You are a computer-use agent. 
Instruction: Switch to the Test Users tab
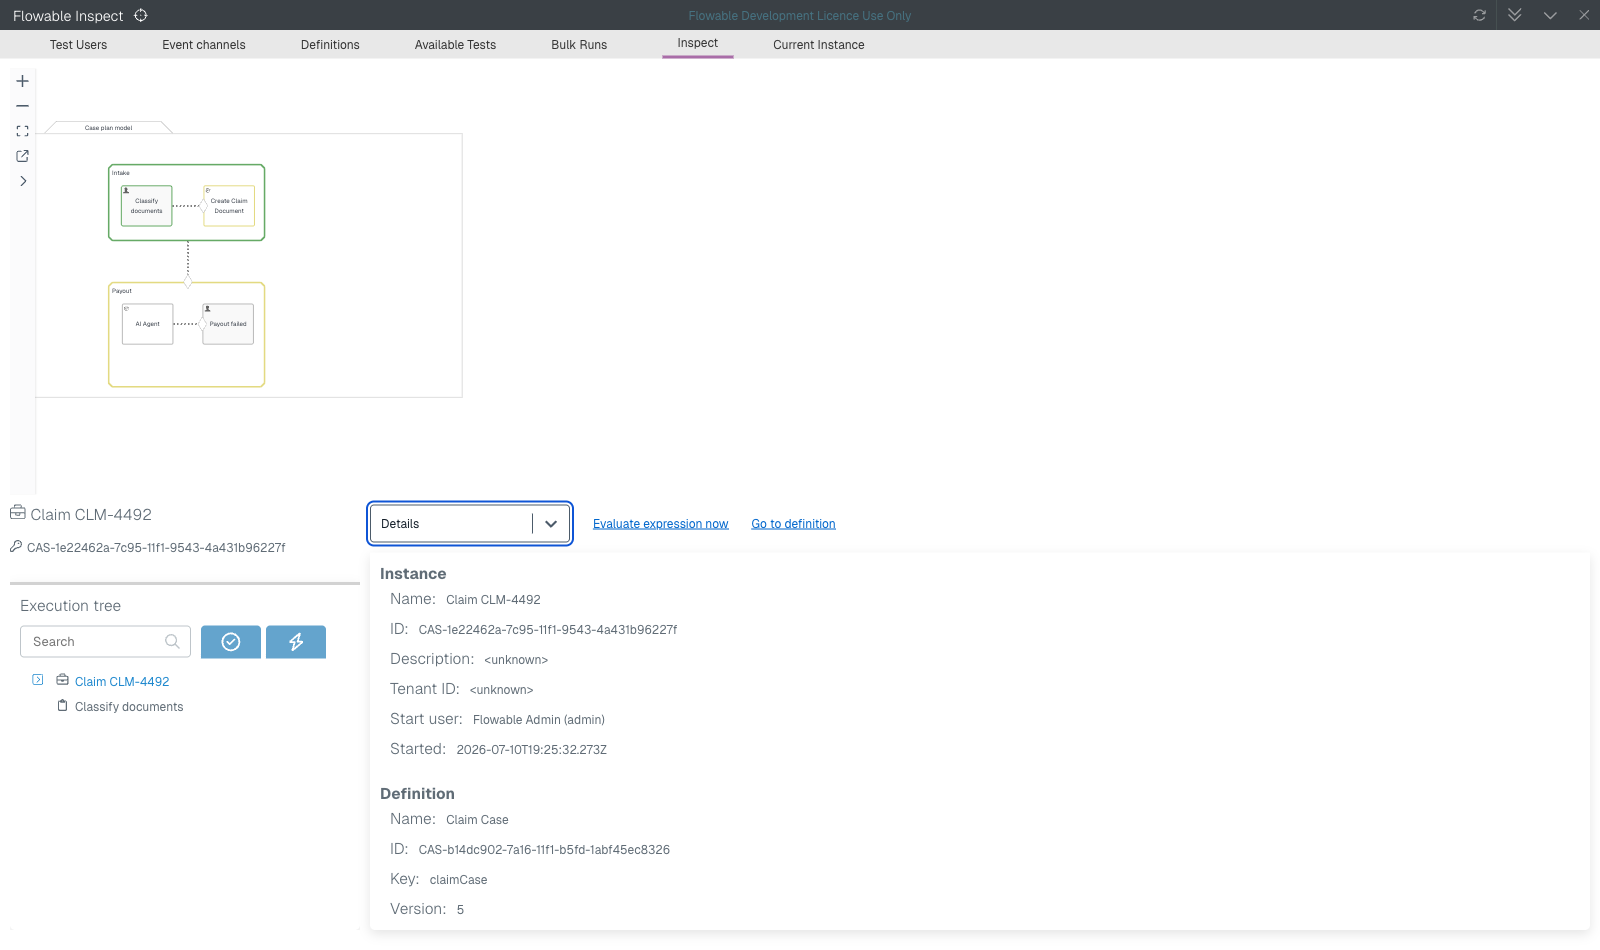click(78, 45)
